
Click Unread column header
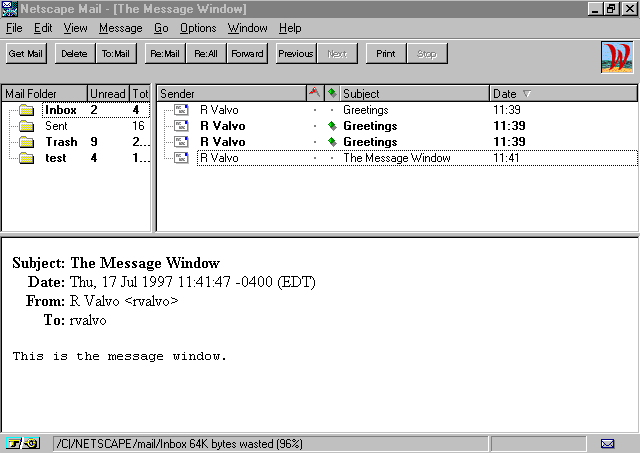pos(108,93)
